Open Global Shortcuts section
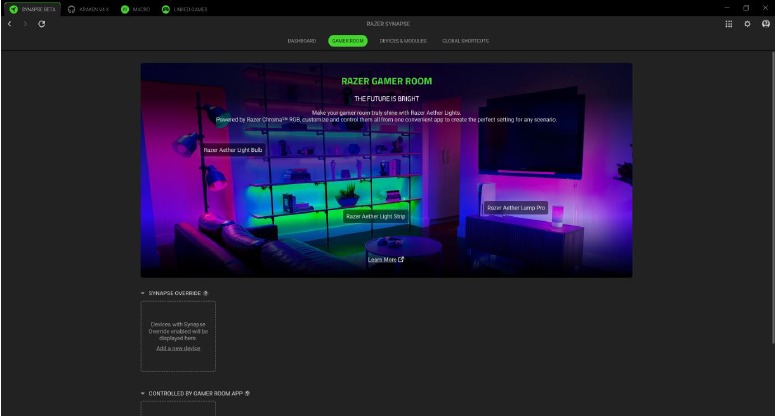This screenshot has width=777, height=420. (x=465, y=41)
